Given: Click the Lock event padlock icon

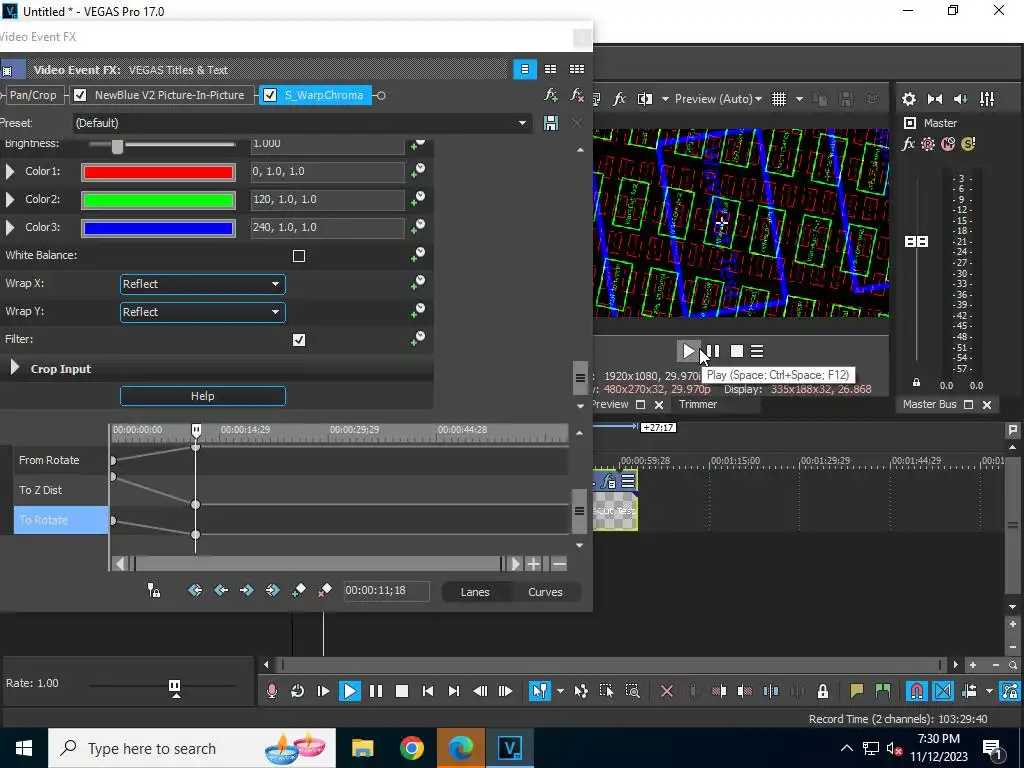Looking at the screenshot, I should pyautogui.click(x=823, y=691).
